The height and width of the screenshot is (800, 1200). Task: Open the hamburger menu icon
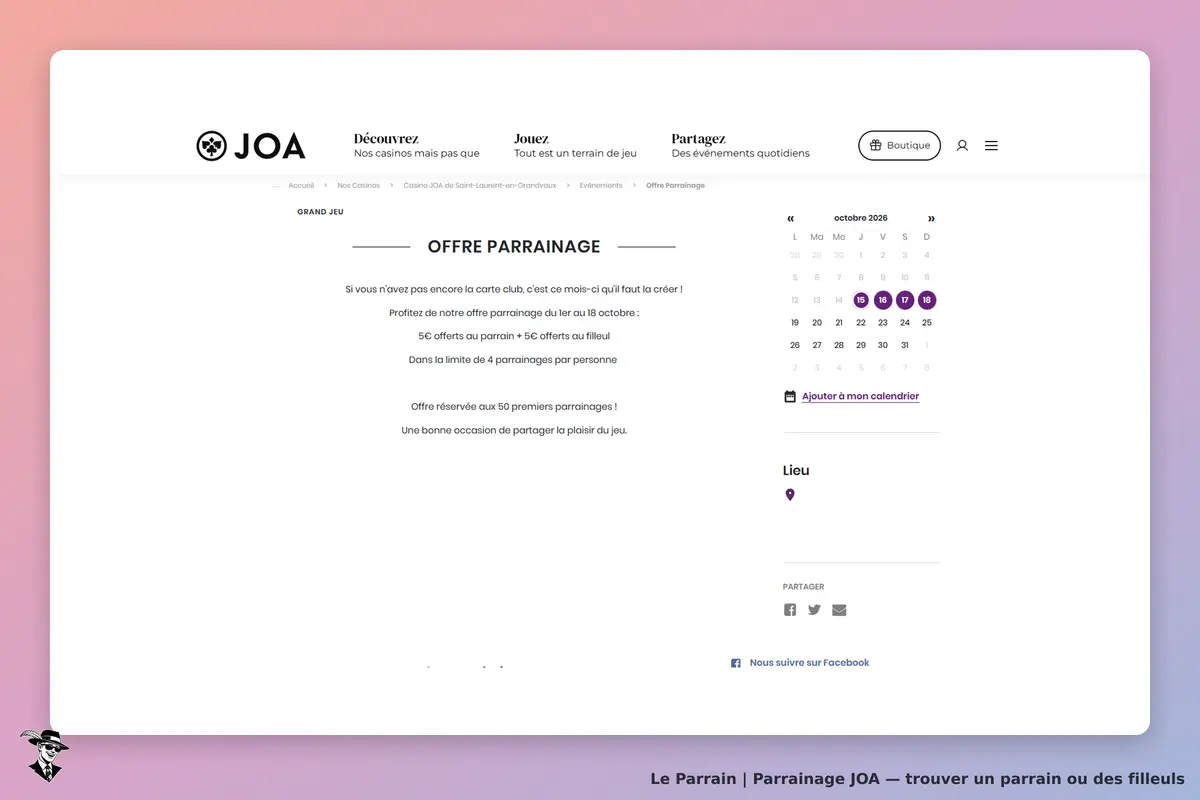(x=991, y=145)
